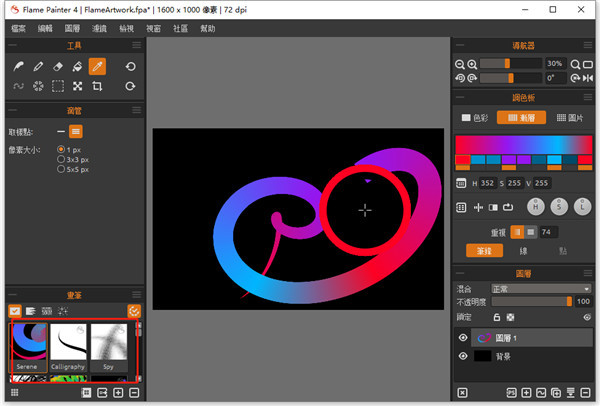This screenshot has width=600, height=406.
Task: Click the gradient color bar in palette
Action: click(523, 144)
